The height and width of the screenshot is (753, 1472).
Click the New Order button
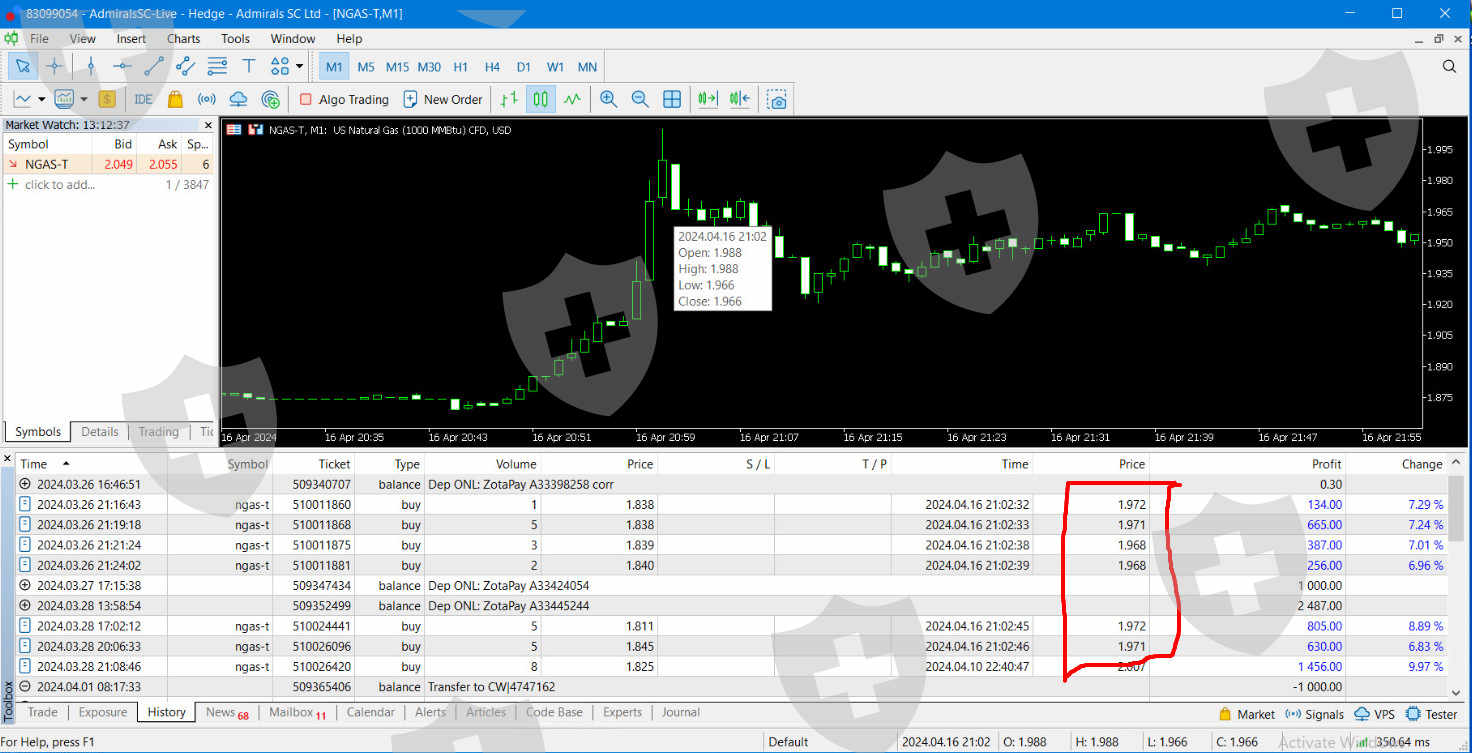tap(442, 99)
